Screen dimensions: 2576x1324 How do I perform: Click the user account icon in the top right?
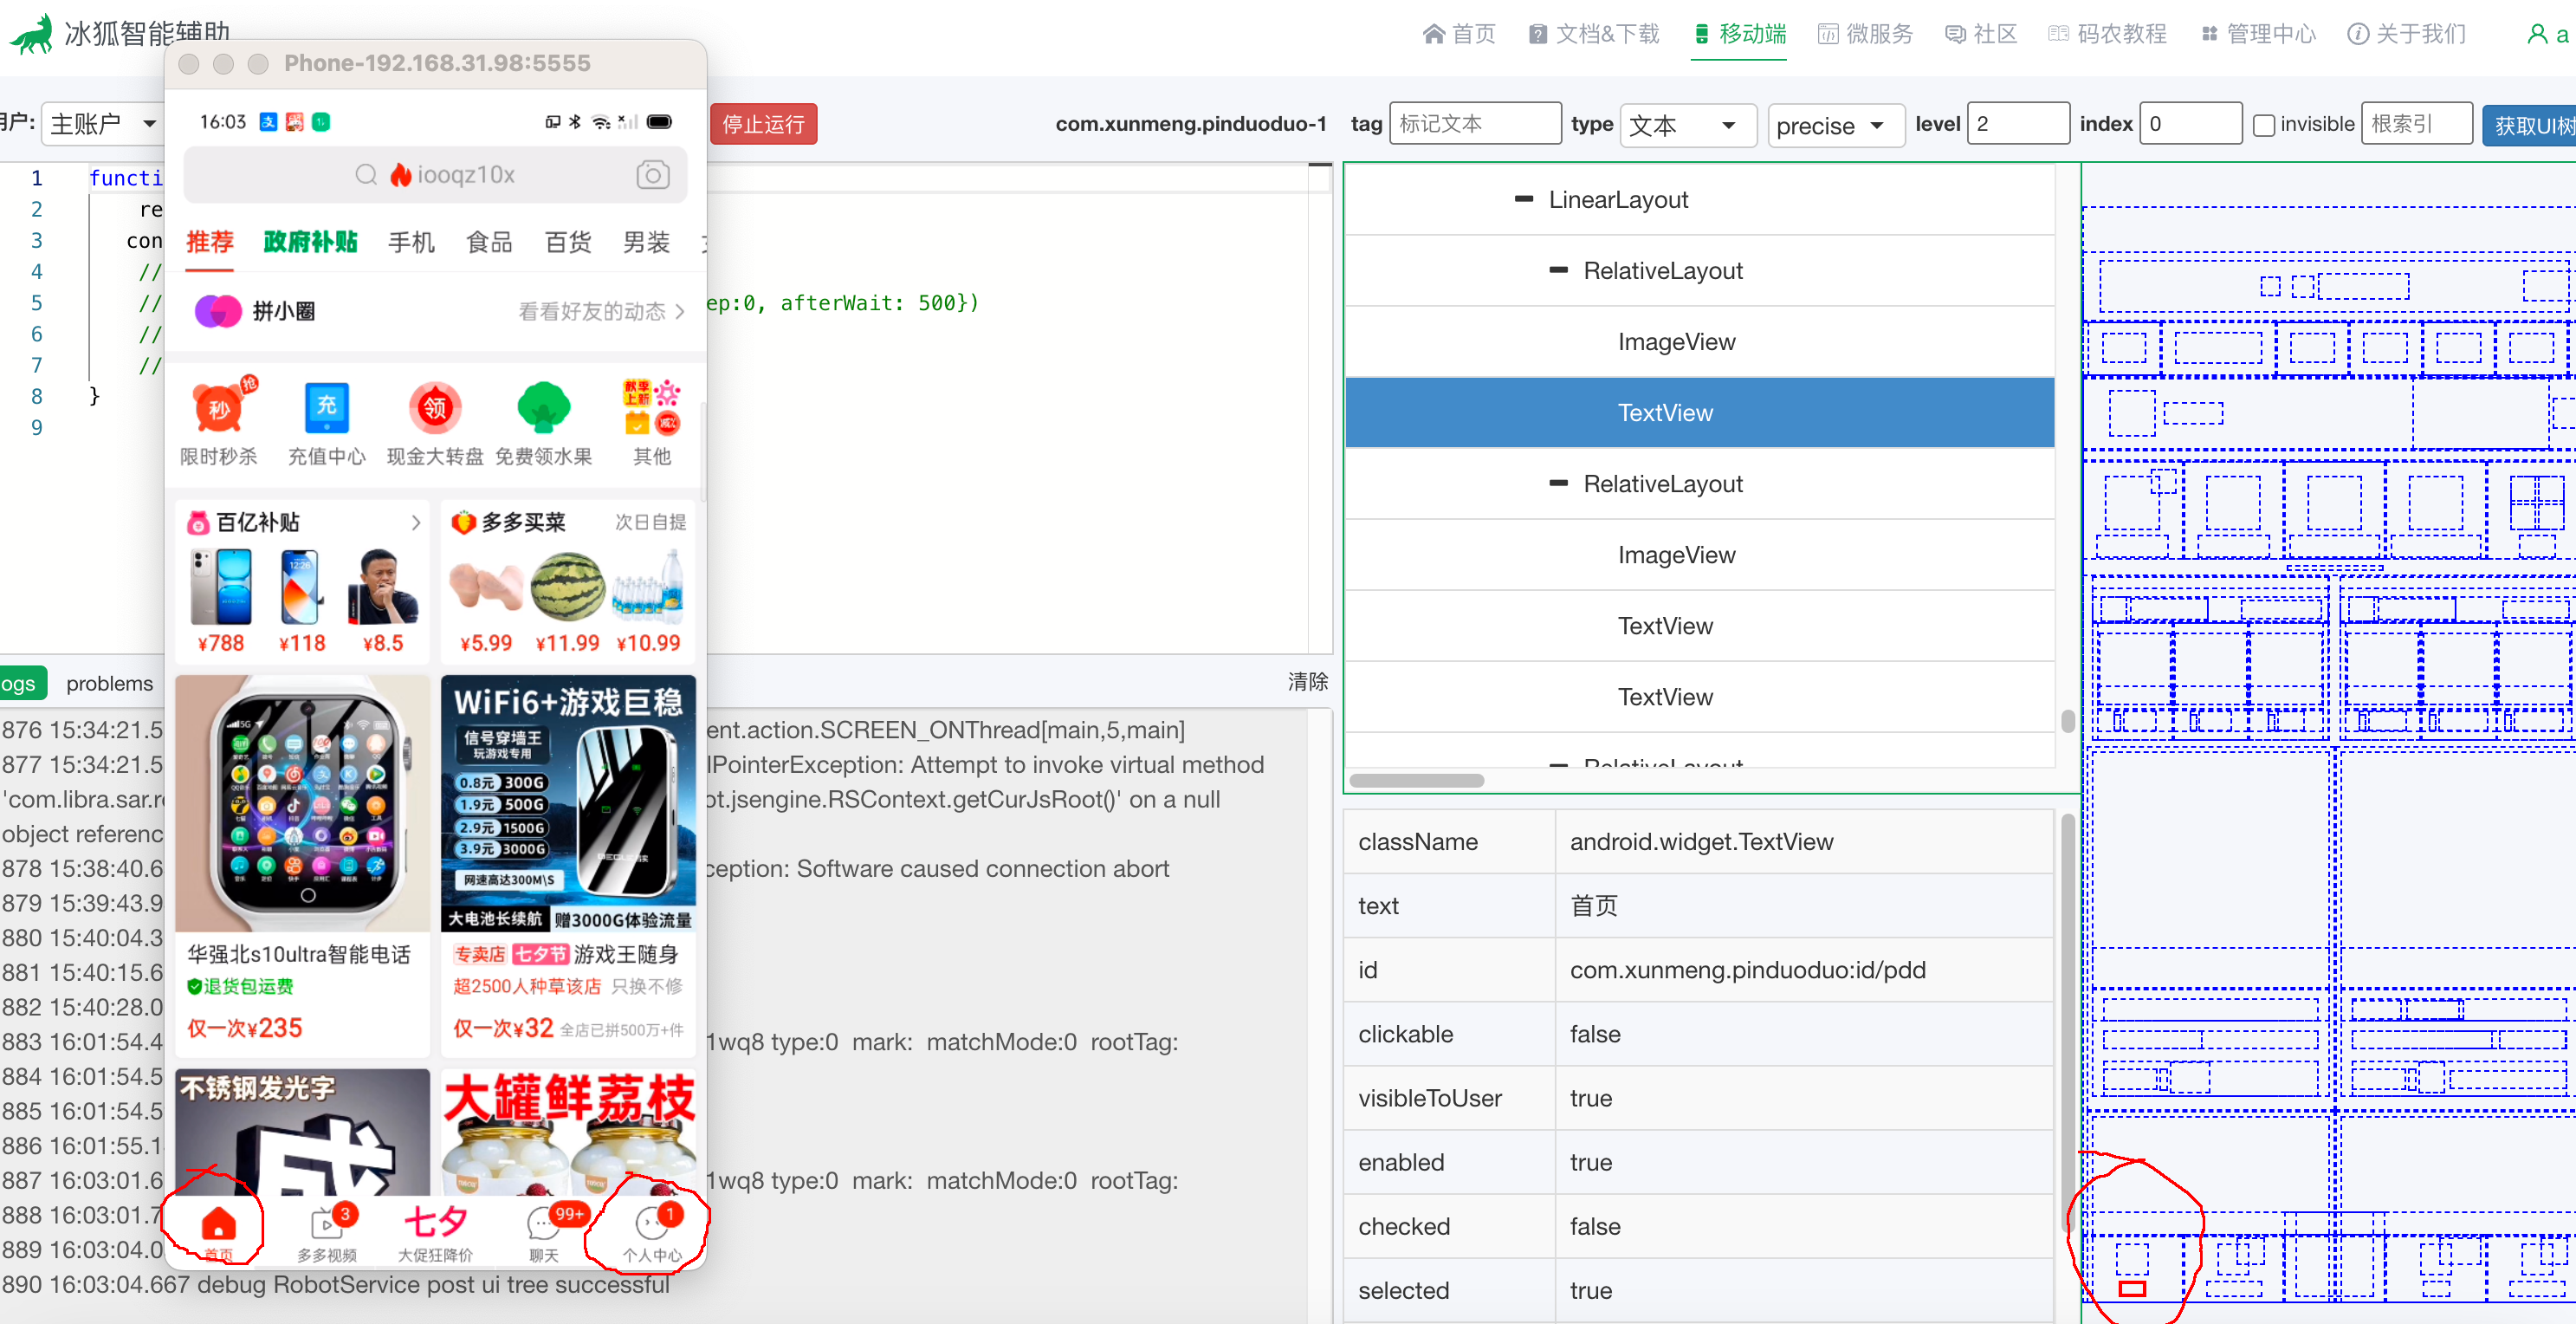(x=2537, y=34)
